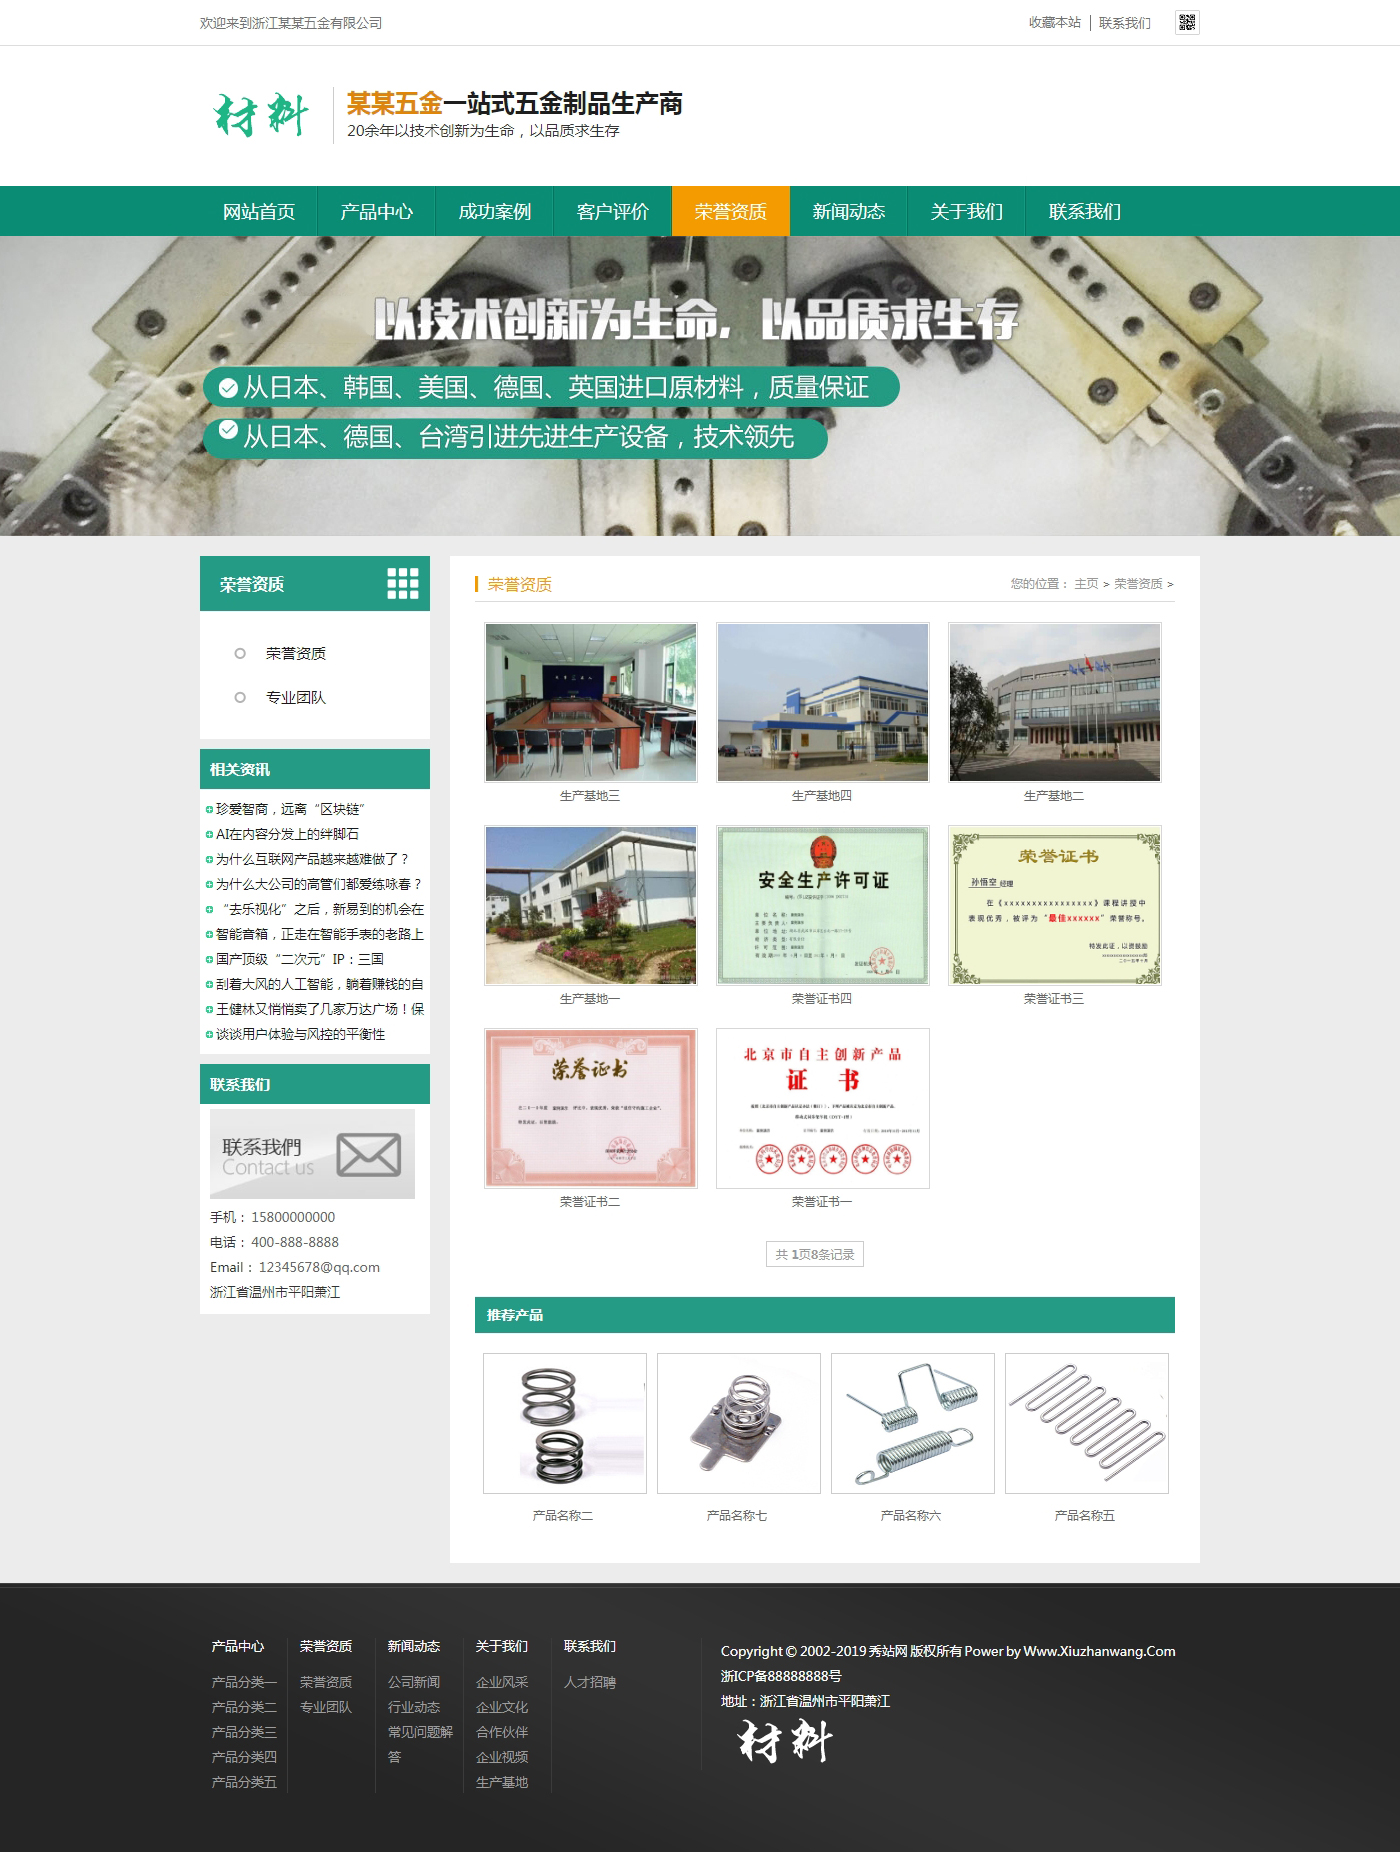The image size is (1400, 1852).
Task: Click the envelope Contact us banner
Action: click(312, 1154)
